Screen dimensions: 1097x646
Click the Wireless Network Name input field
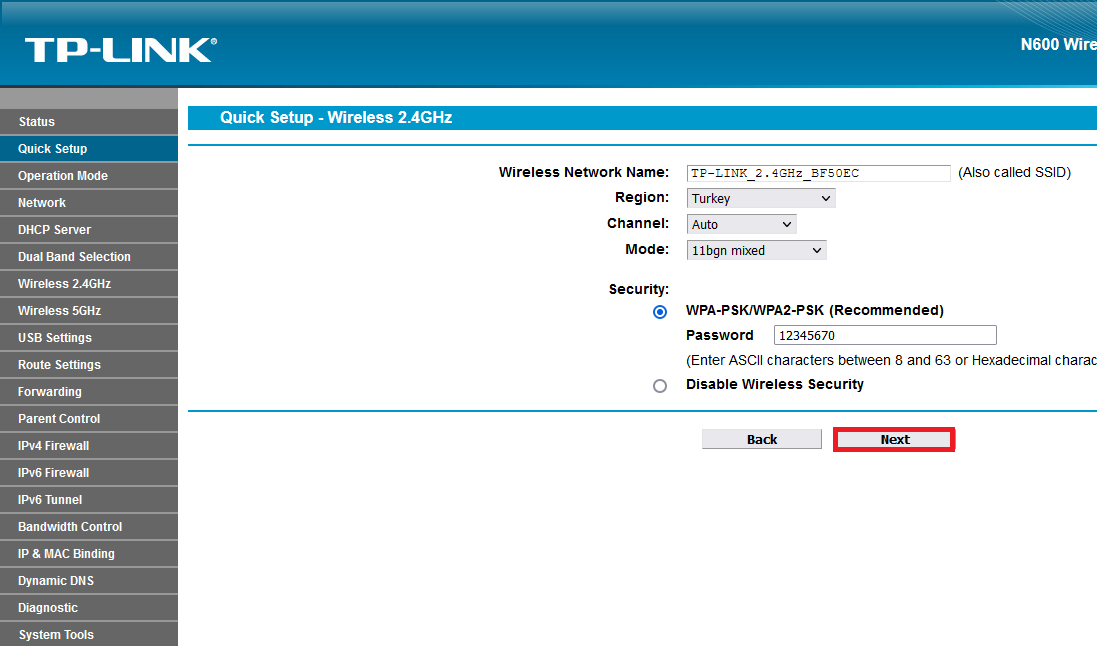click(817, 173)
